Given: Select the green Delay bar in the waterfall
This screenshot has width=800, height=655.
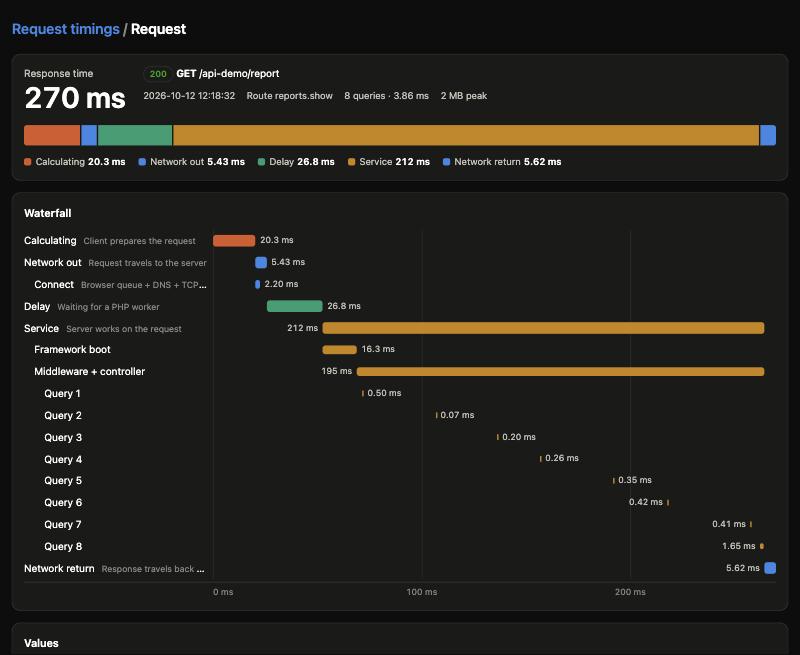Looking at the screenshot, I should (294, 306).
